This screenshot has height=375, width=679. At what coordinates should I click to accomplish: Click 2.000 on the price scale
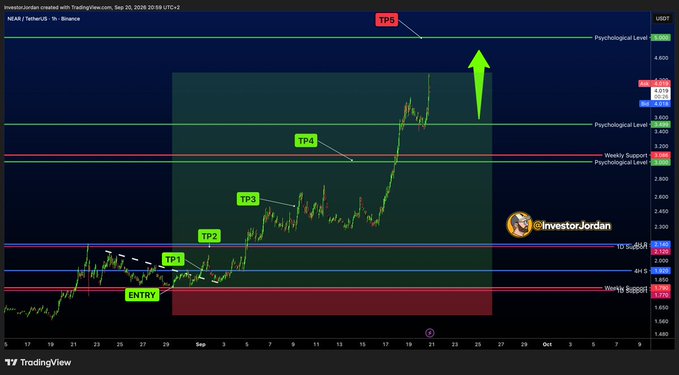(661, 261)
